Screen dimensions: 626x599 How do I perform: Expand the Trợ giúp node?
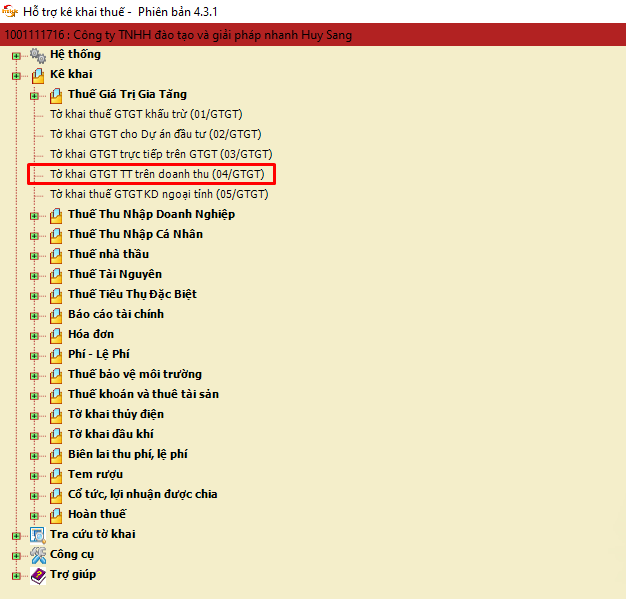coord(16,576)
